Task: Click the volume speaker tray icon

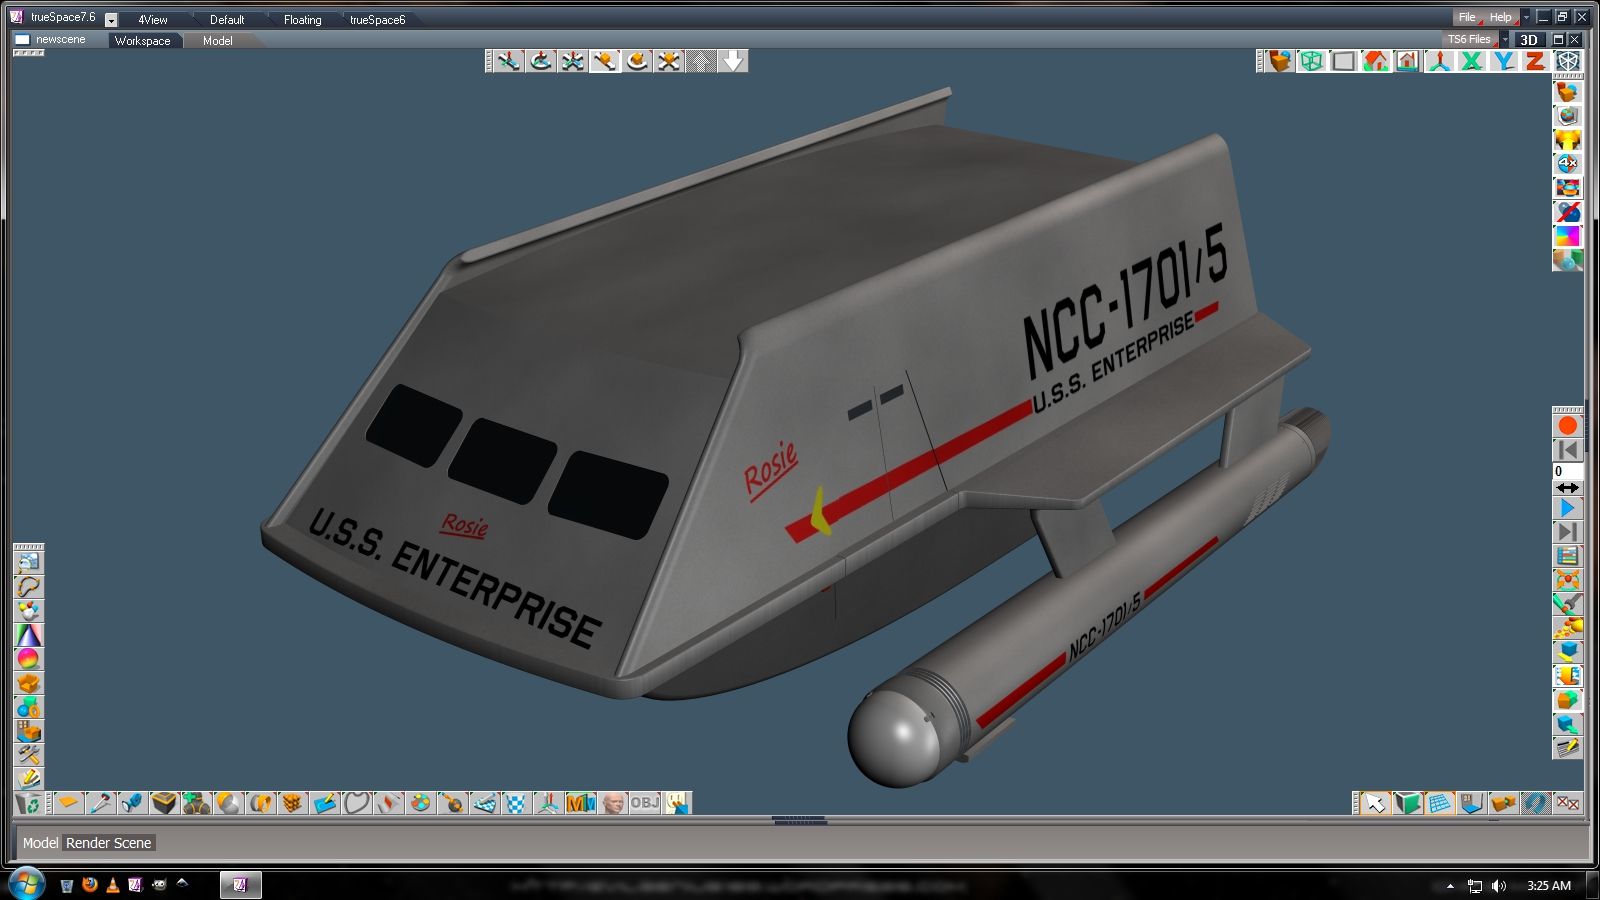Action: coord(1498,886)
